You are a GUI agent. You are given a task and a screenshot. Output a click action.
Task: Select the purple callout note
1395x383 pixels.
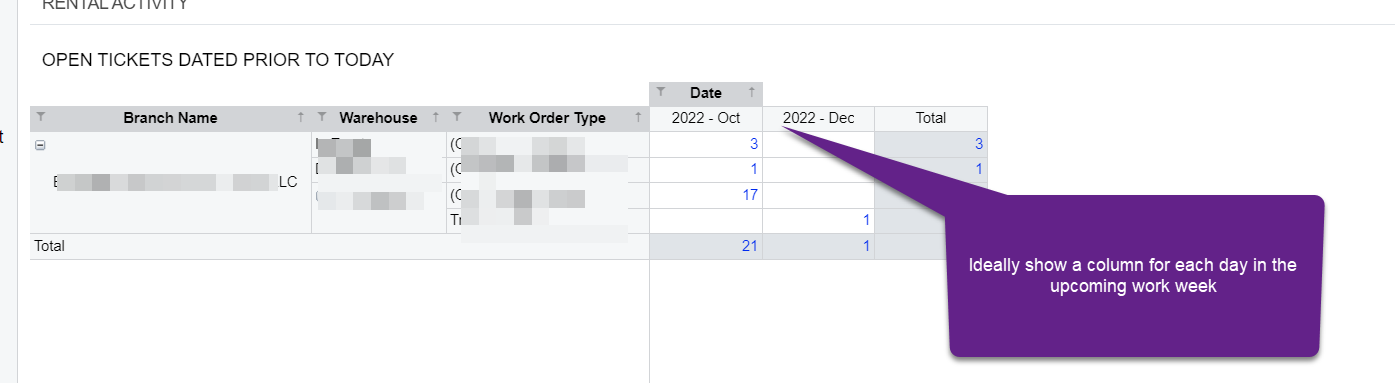pyautogui.click(x=1135, y=275)
